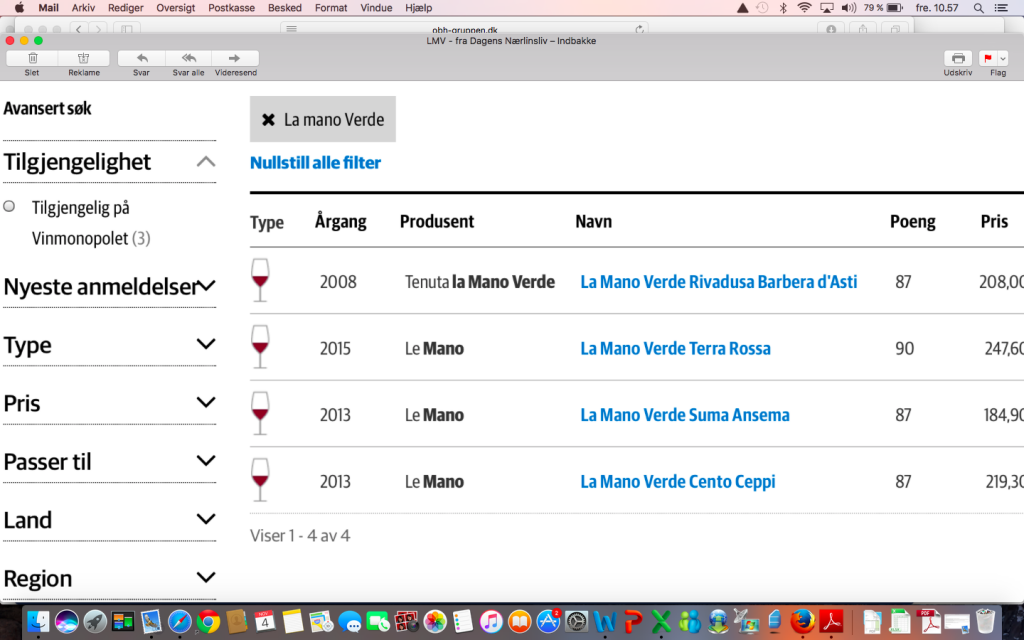1024x640 pixels.
Task: Open the Hjælp menu
Action: [419, 8]
